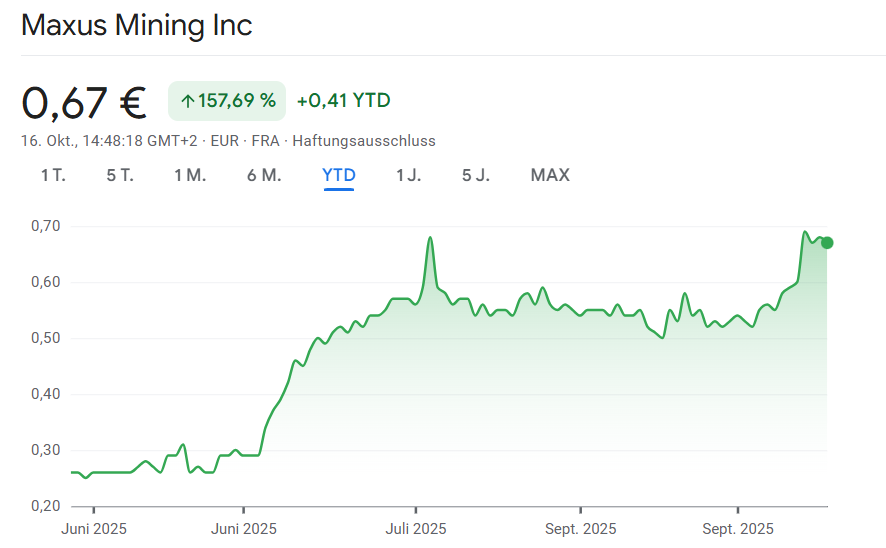The height and width of the screenshot is (548, 886).
Task: Switch to the 5 T. range tab
Action: 120,175
